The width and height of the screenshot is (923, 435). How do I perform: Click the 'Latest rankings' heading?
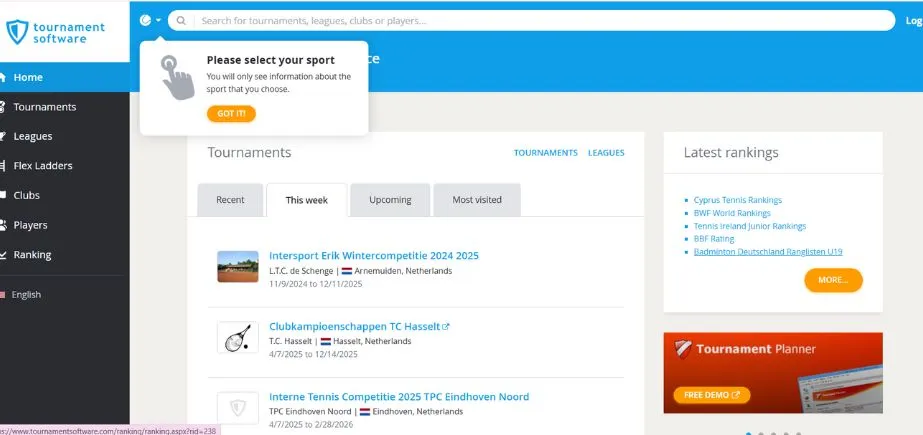point(731,152)
